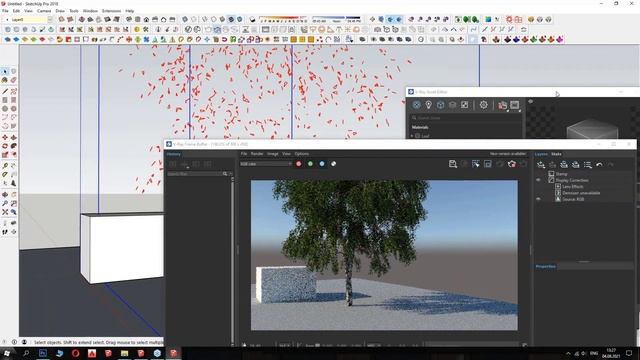The height and width of the screenshot is (360, 640).
Task: Select the Stamp layer row
Action: (562, 174)
